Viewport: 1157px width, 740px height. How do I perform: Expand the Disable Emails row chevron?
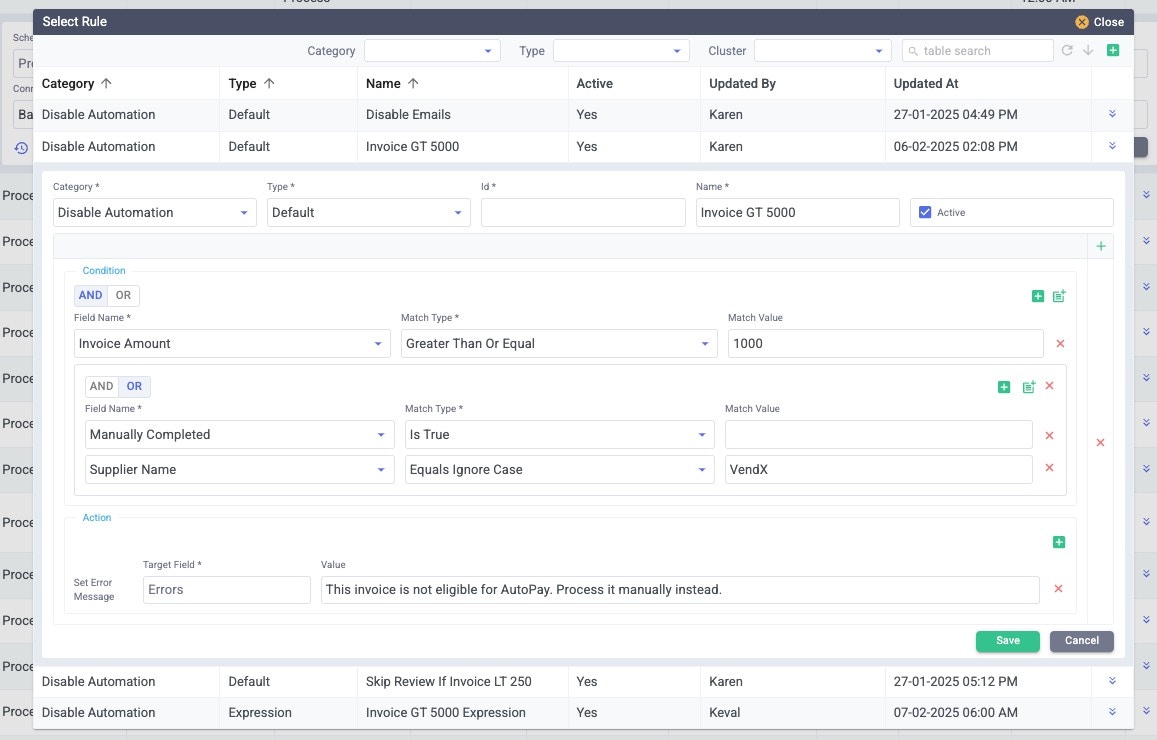tap(1112, 114)
